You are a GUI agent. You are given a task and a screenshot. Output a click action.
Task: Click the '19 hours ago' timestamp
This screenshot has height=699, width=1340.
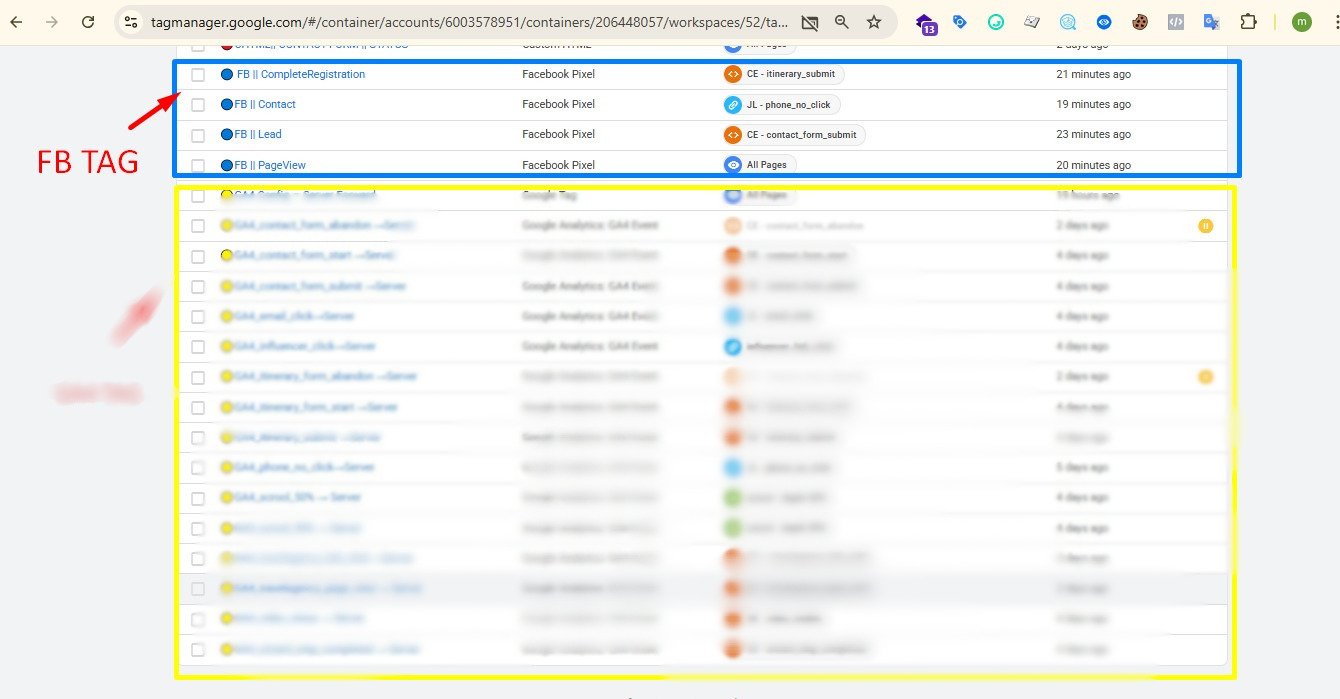point(1088,195)
